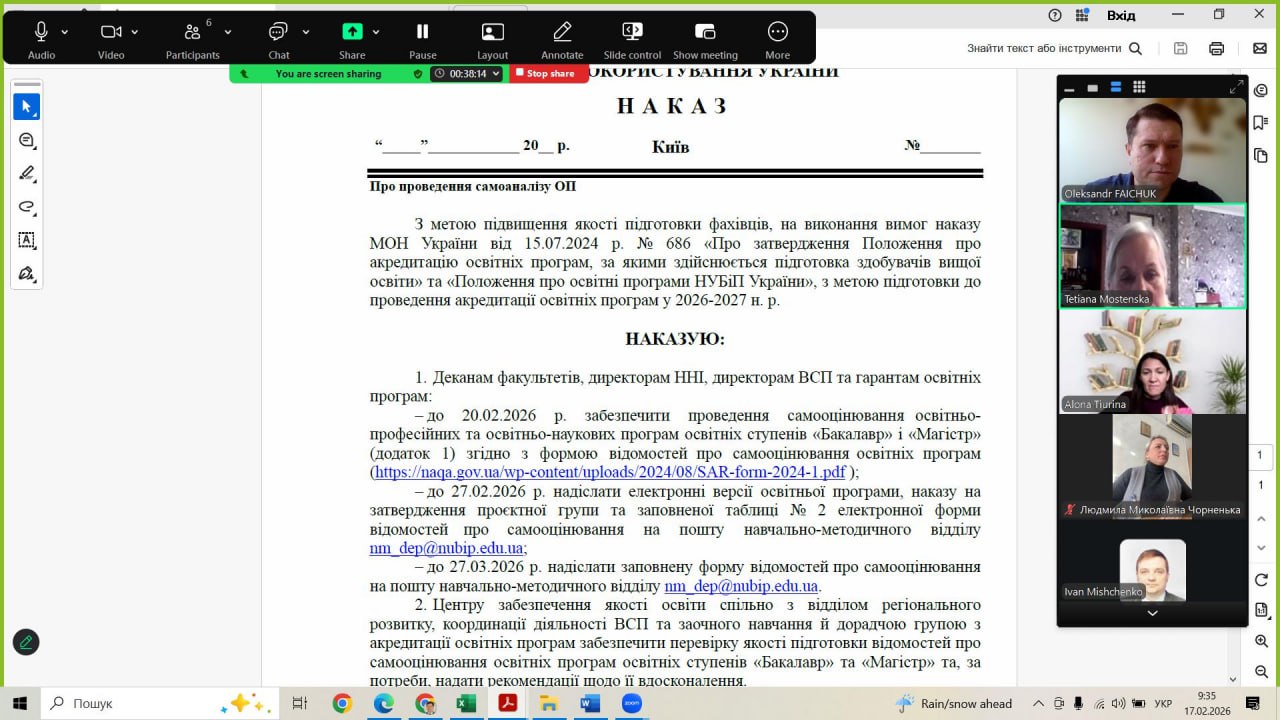This screenshot has width=1280, height=720.
Task: Select the text box selection tool
Action: [x=27, y=240]
